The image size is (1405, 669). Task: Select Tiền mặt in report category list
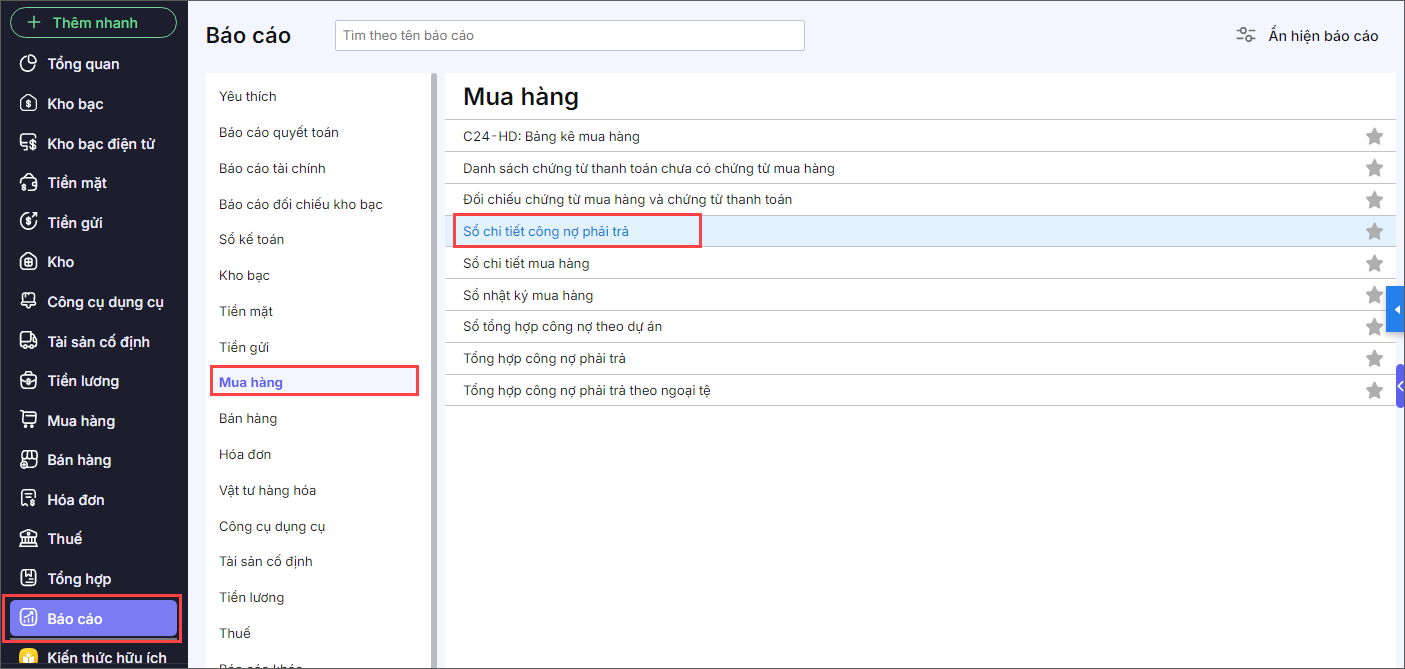pyautogui.click(x=246, y=311)
